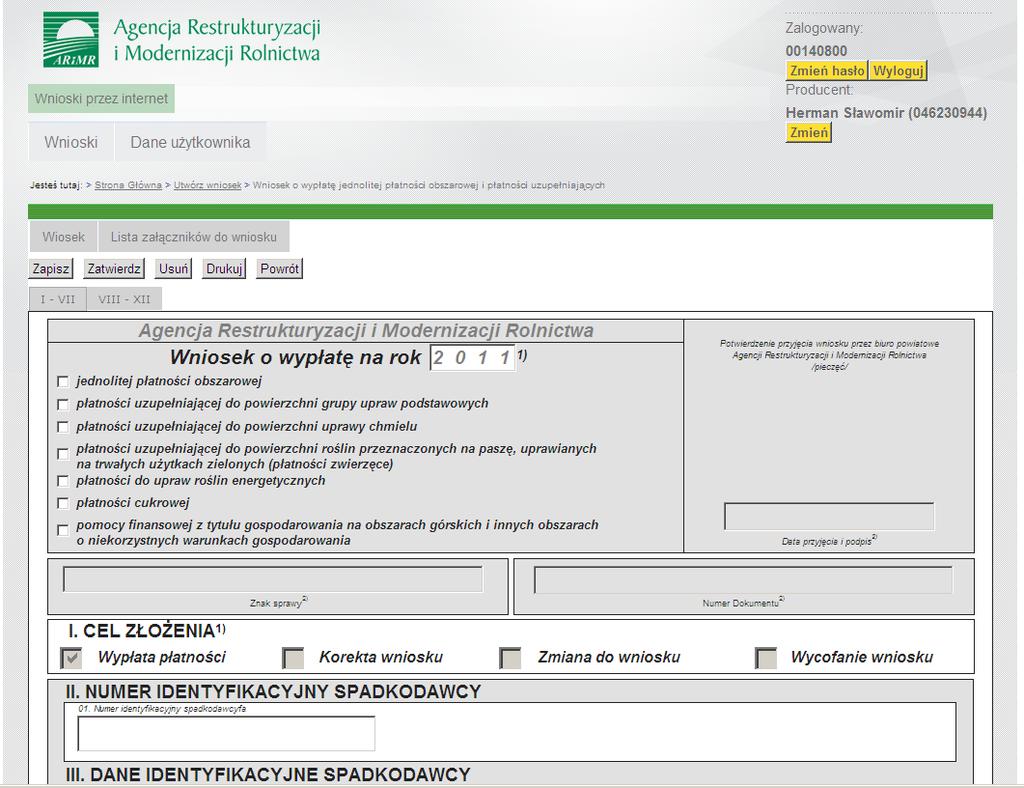Click producer name Herman Sławomir
The image size is (1024, 788).
tap(886, 113)
